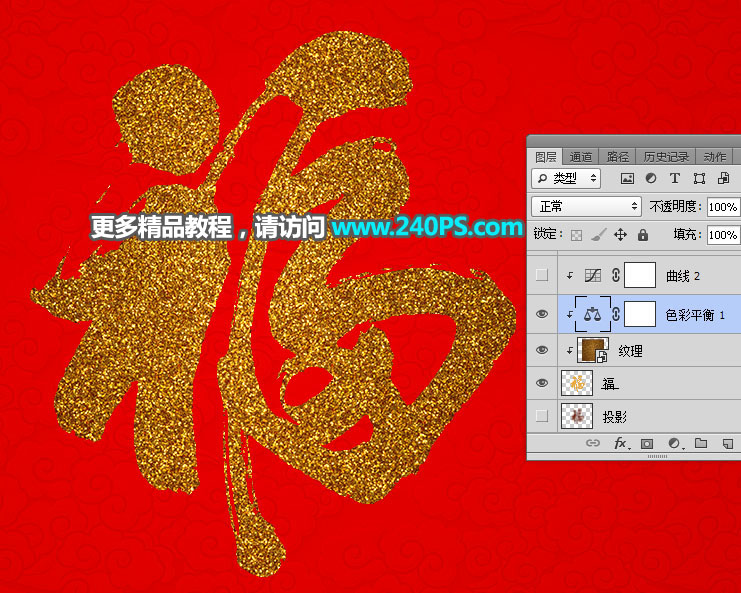The width and height of the screenshot is (741, 593).
Task: Toggle lock image pixels brush icon
Action: tap(599, 235)
